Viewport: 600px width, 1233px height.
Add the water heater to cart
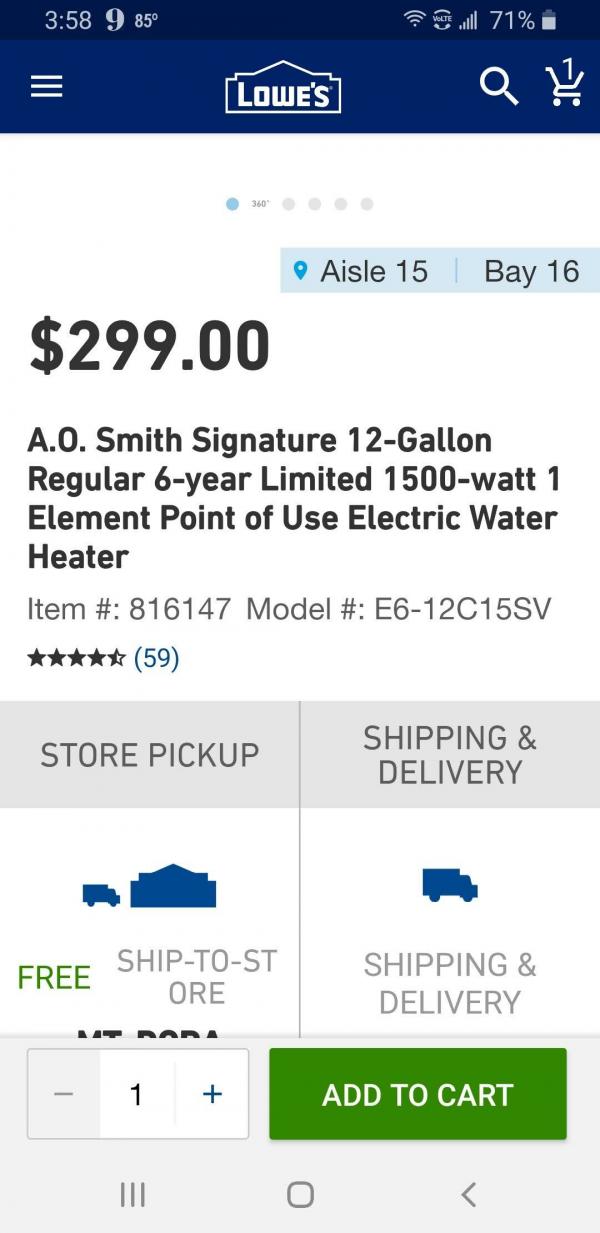(x=418, y=1094)
